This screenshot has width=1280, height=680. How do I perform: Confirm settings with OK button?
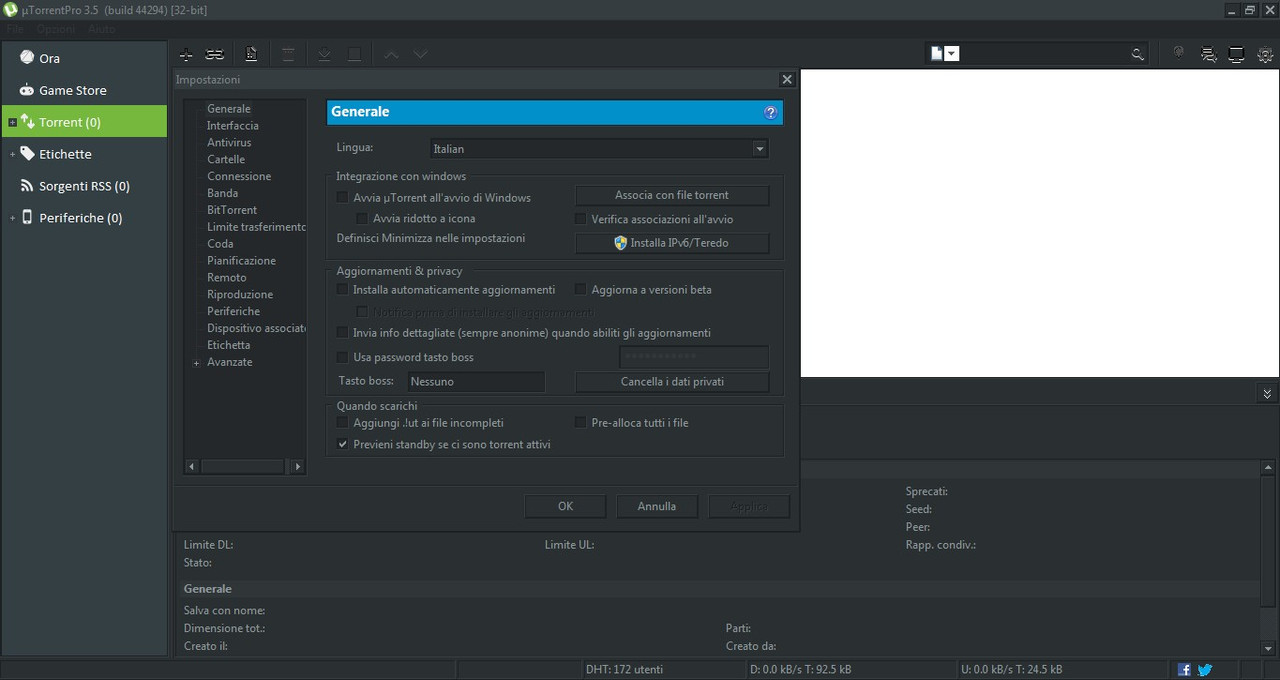pyautogui.click(x=565, y=506)
